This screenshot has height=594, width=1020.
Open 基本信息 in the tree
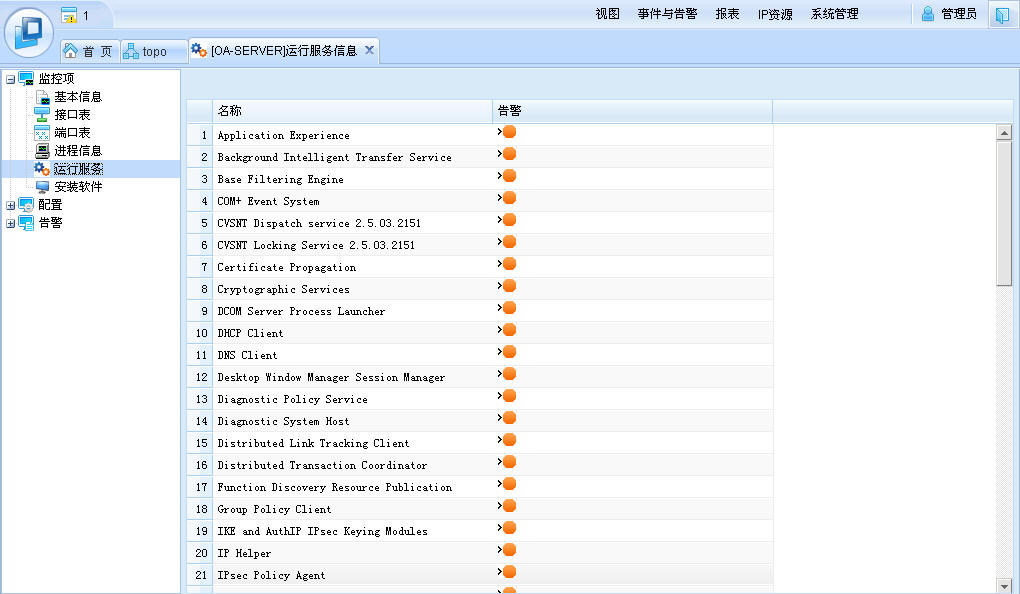click(78, 97)
